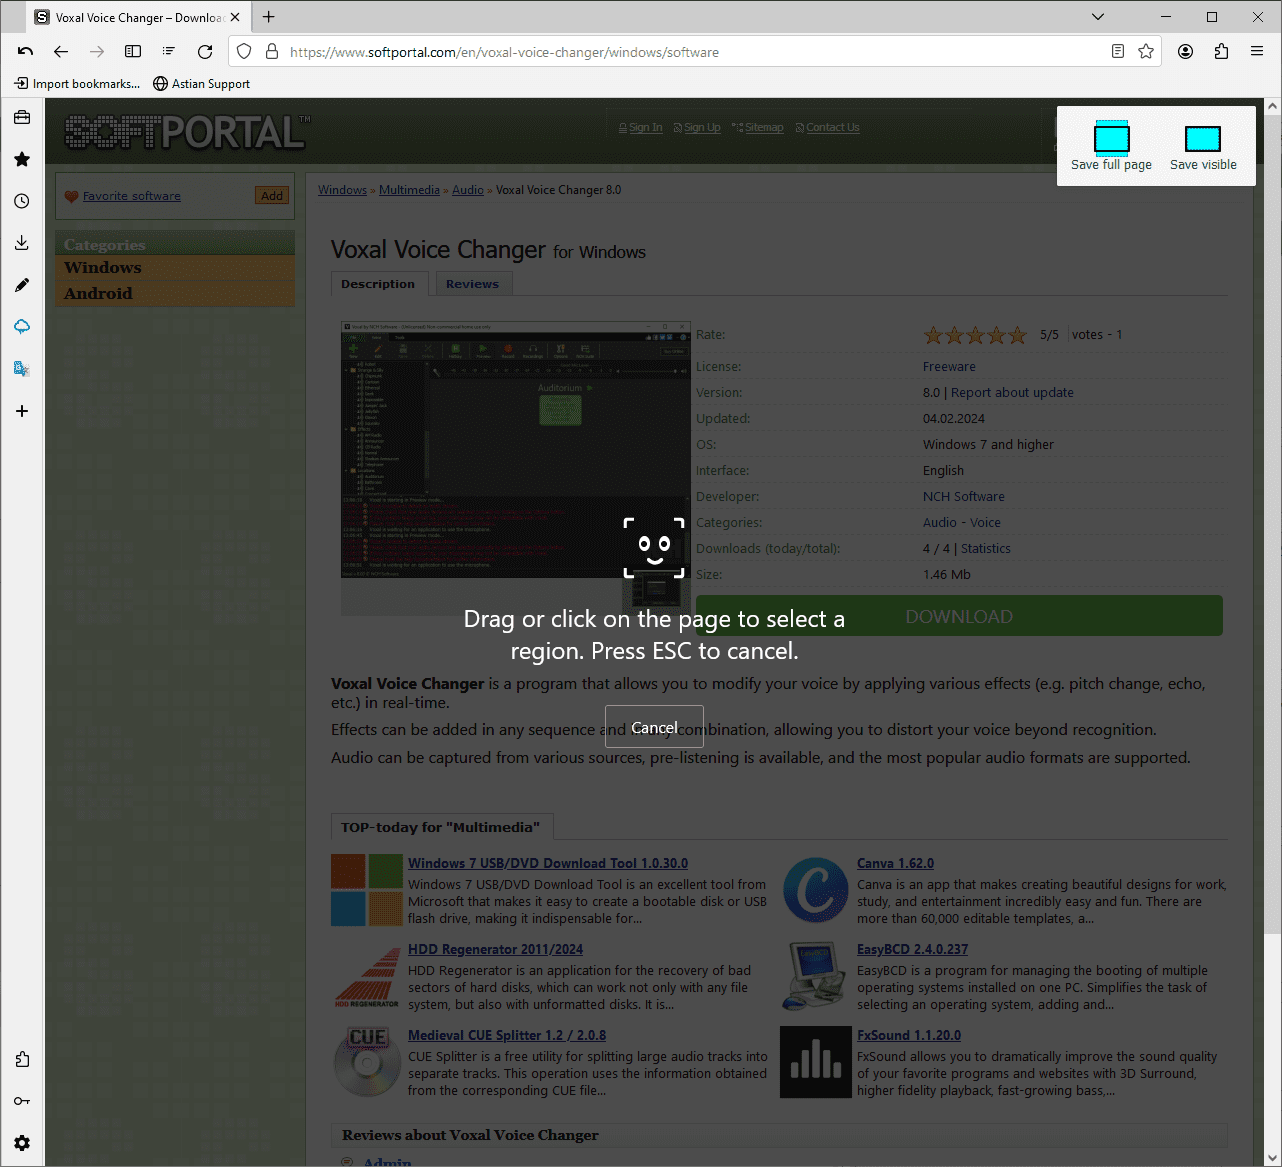The width and height of the screenshot is (1282, 1167).
Task: Click the Multimedia breadcrumb link
Action: (x=409, y=190)
